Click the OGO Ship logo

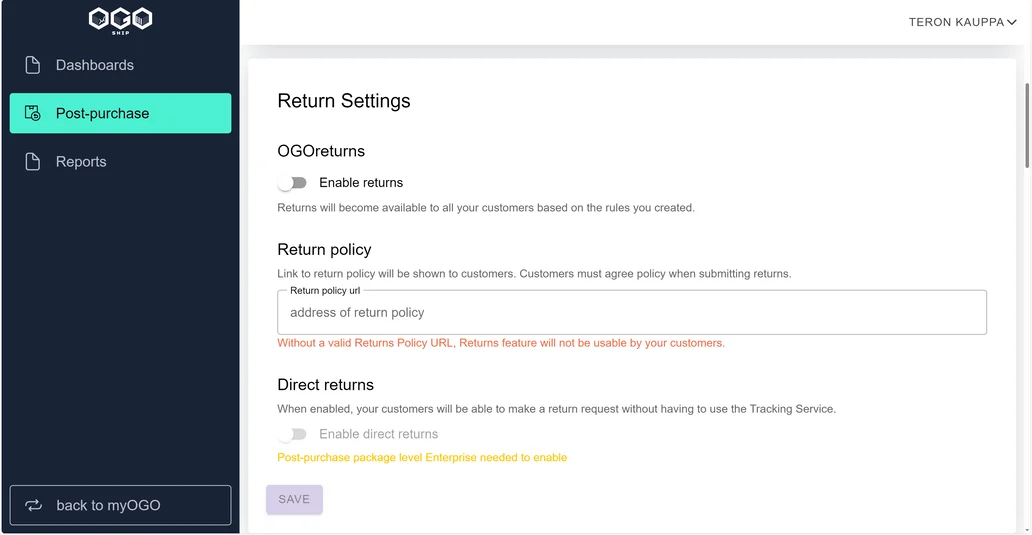coord(120,20)
